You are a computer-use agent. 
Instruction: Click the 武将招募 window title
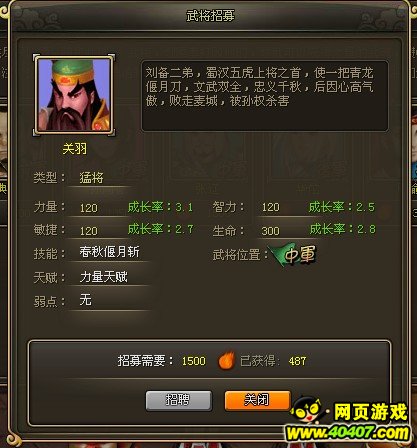point(210,16)
